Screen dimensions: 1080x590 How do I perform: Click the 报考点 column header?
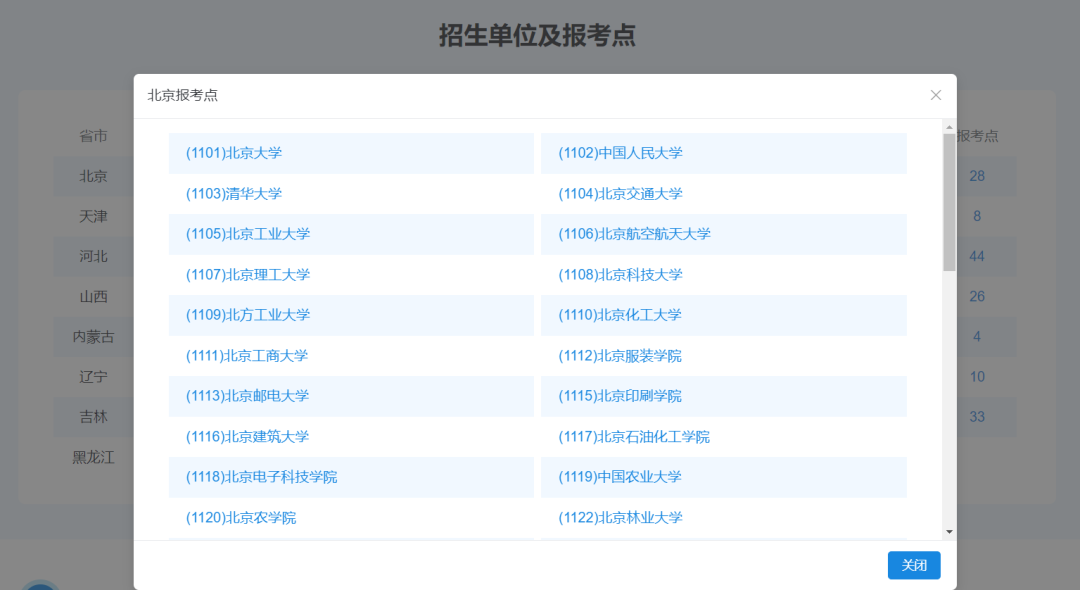(x=977, y=136)
